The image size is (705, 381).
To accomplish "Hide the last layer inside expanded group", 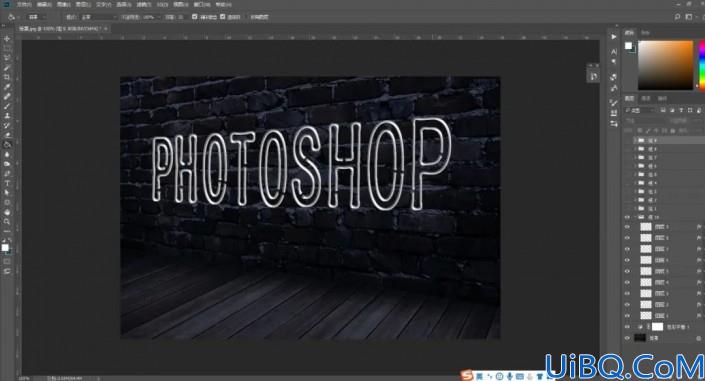I will coord(627,316).
